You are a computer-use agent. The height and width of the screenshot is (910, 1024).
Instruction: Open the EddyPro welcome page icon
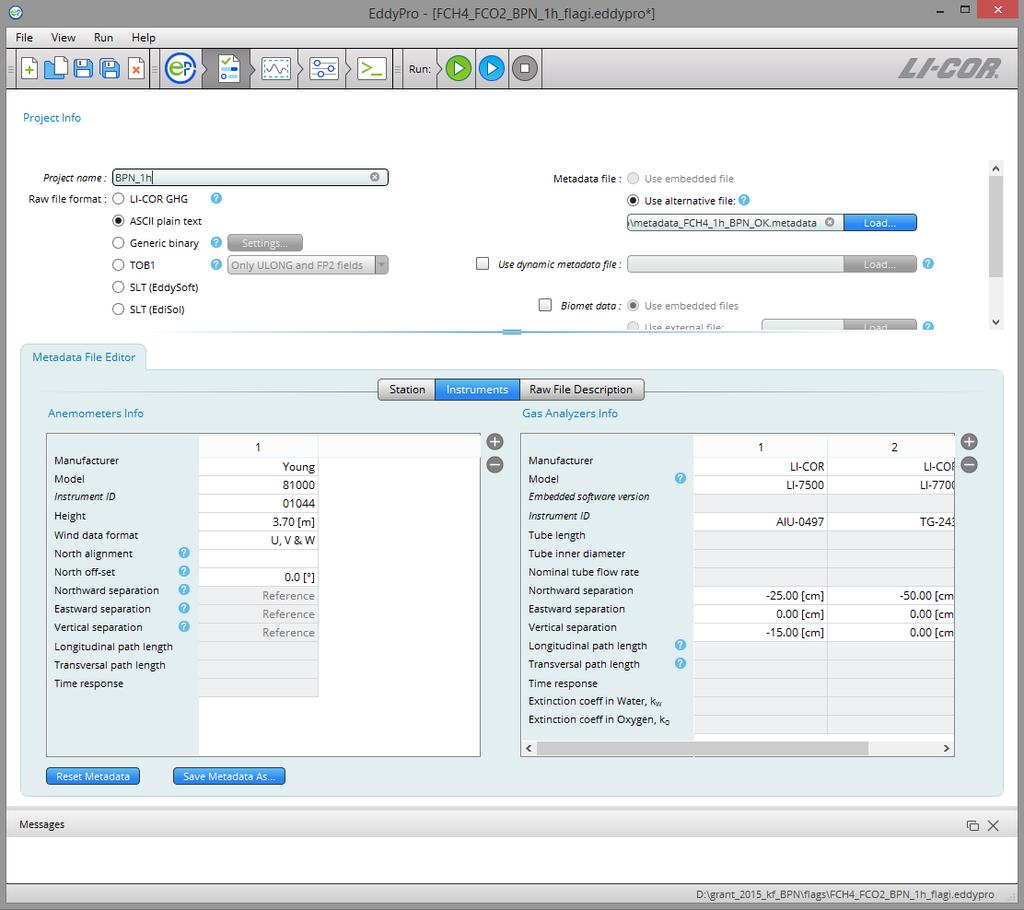(180, 68)
